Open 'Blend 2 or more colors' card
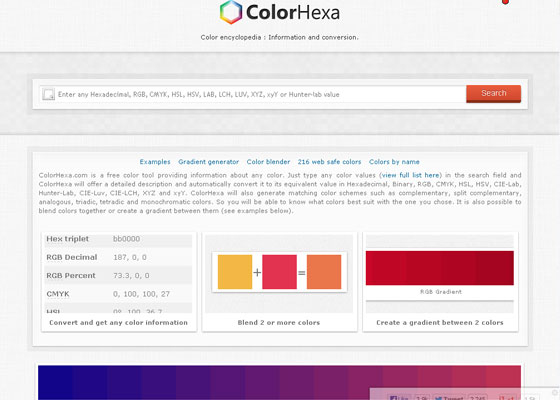This screenshot has height=400, width=560. pos(279,282)
